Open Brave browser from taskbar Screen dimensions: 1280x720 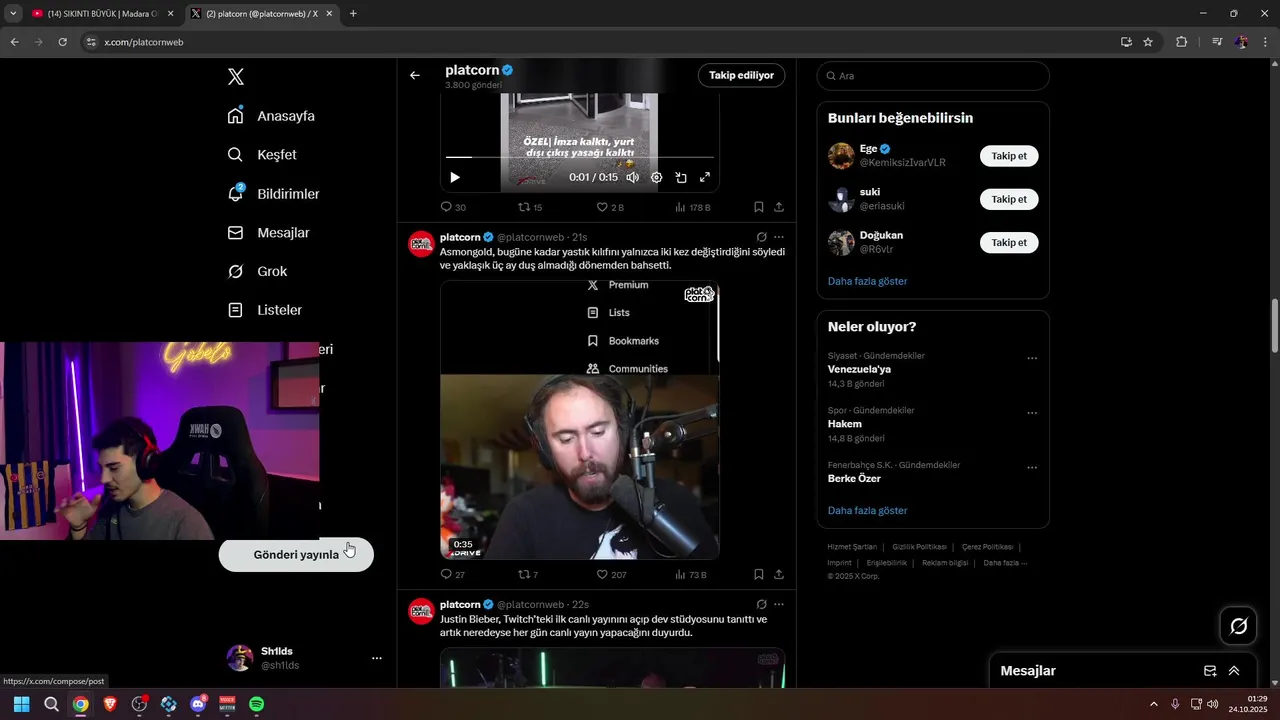pyautogui.click(x=110, y=704)
